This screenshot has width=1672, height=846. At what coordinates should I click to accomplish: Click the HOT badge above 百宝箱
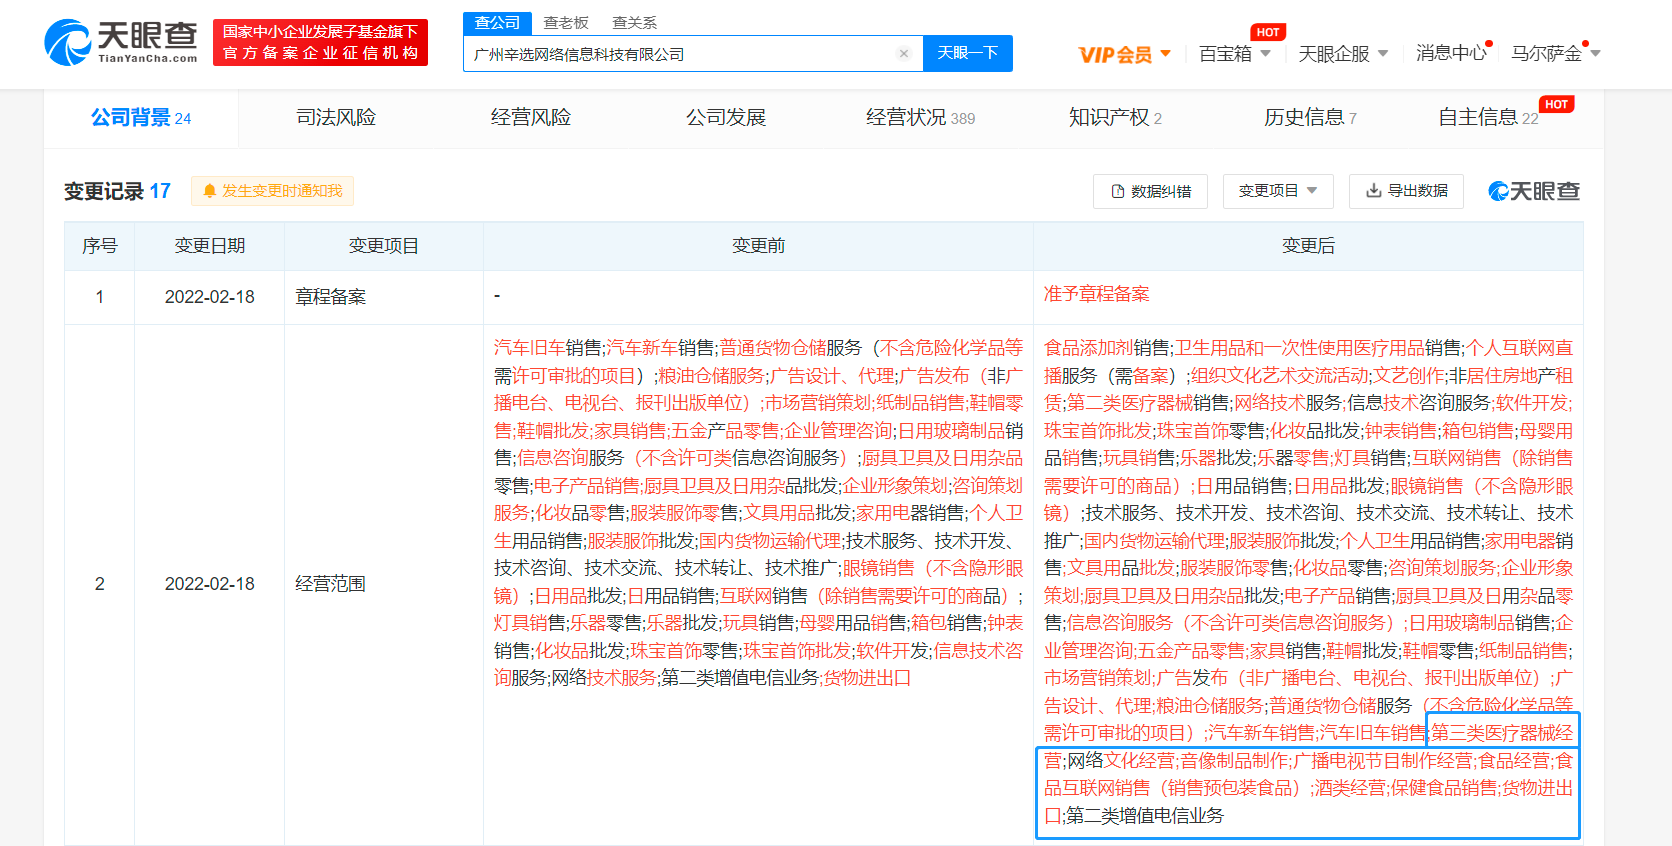point(1268,32)
